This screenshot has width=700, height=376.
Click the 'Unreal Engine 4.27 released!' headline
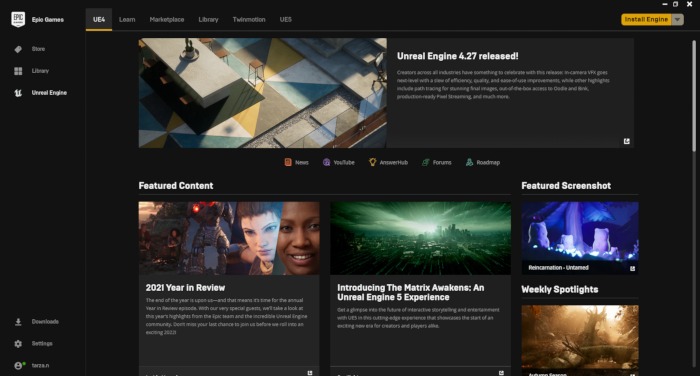click(x=458, y=56)
